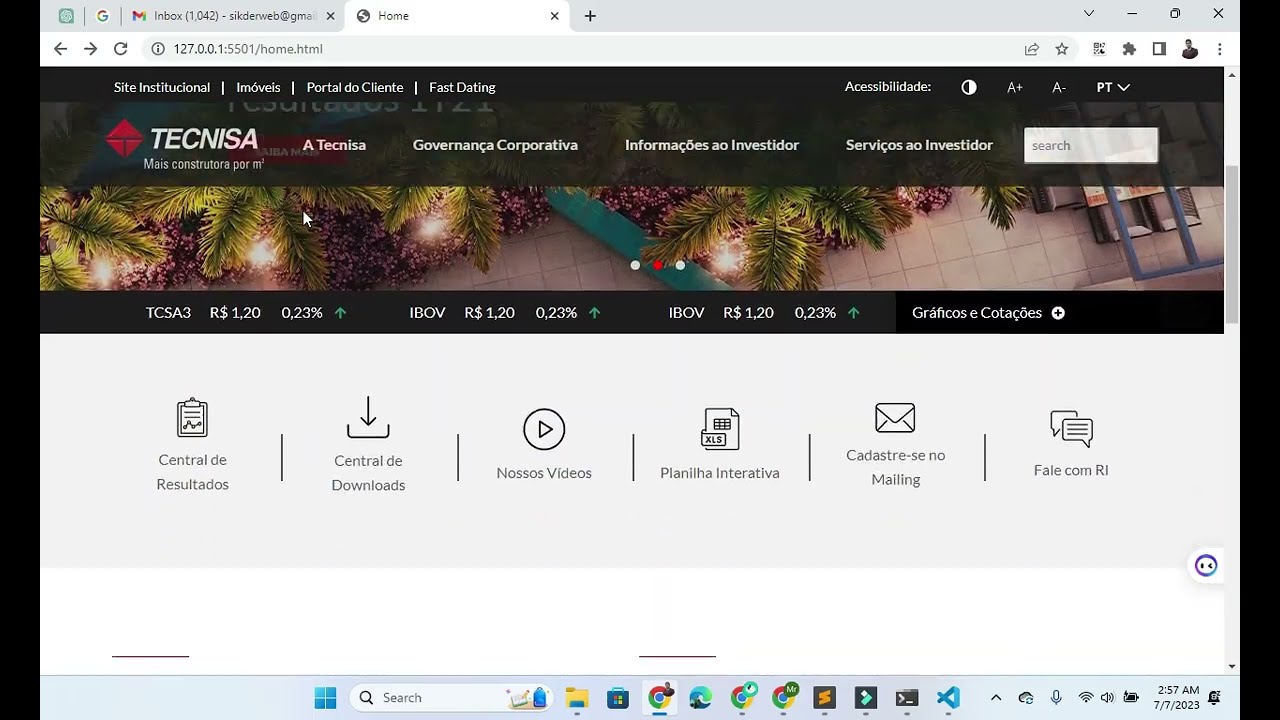Viewport: 1280px width, 720px height.
Task: Click the Central de Downloads arrow icon
Action: point(368,417)
